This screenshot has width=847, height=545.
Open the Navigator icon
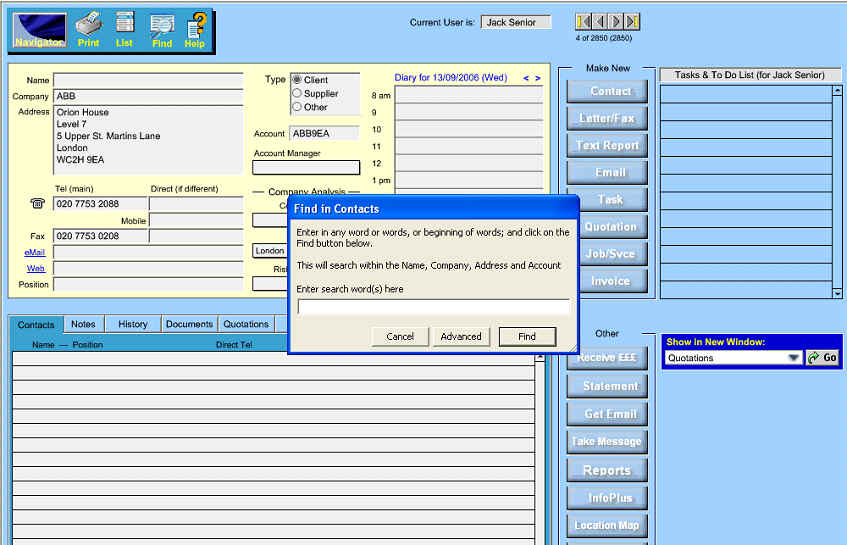click(39, 31)
